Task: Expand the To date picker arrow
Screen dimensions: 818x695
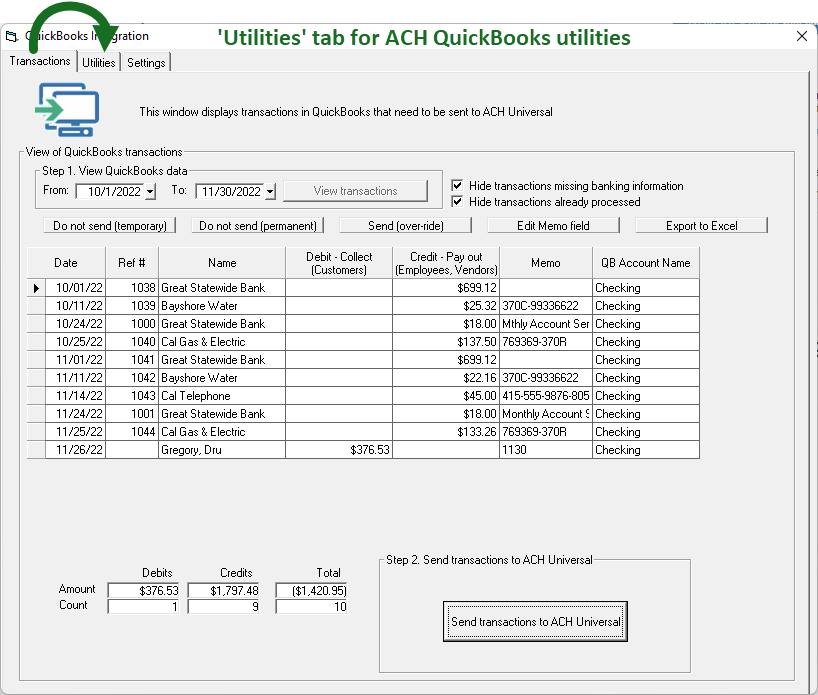Action: tap(270, 192)
